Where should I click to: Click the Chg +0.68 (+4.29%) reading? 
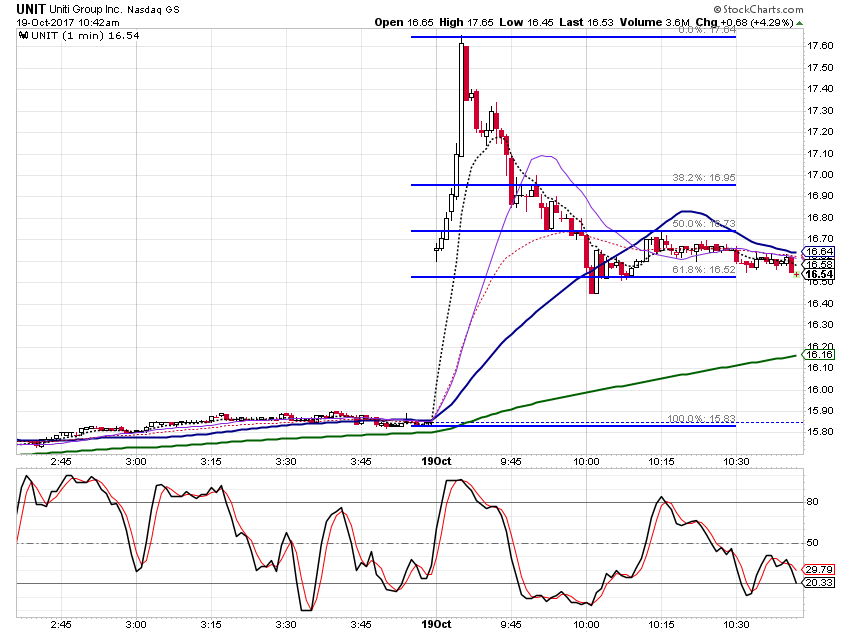pyautogui.click(x=744, y=23)
